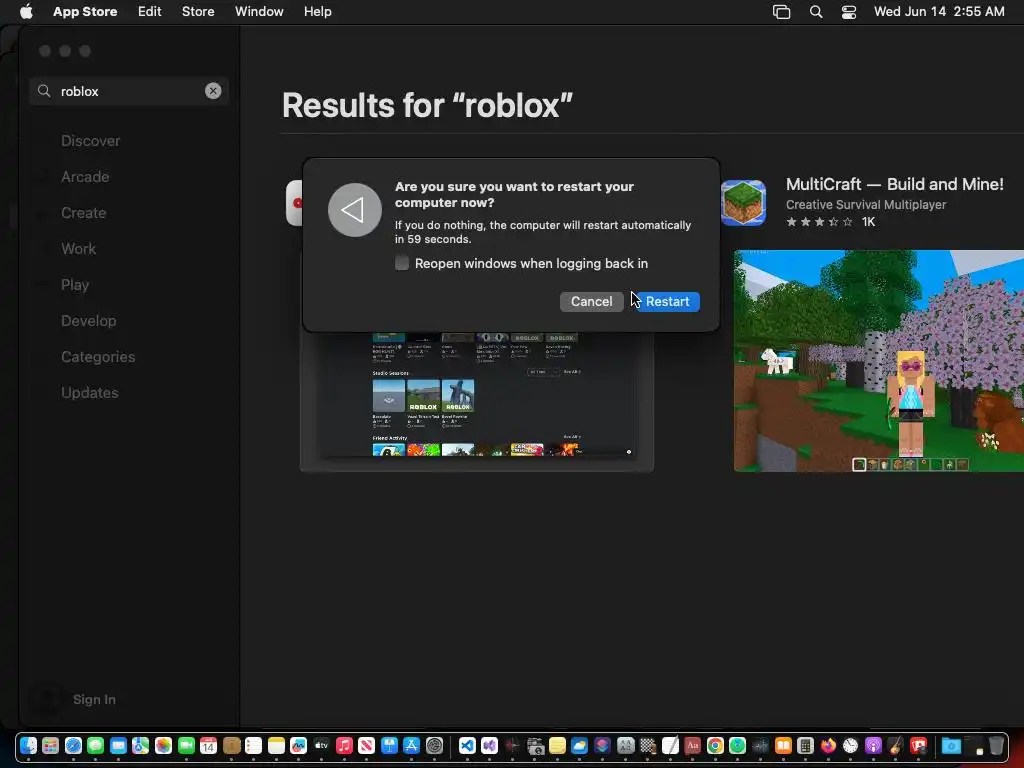
Task: Click the Spotlight search icon in menu bar
Action: tap(816, 11)
